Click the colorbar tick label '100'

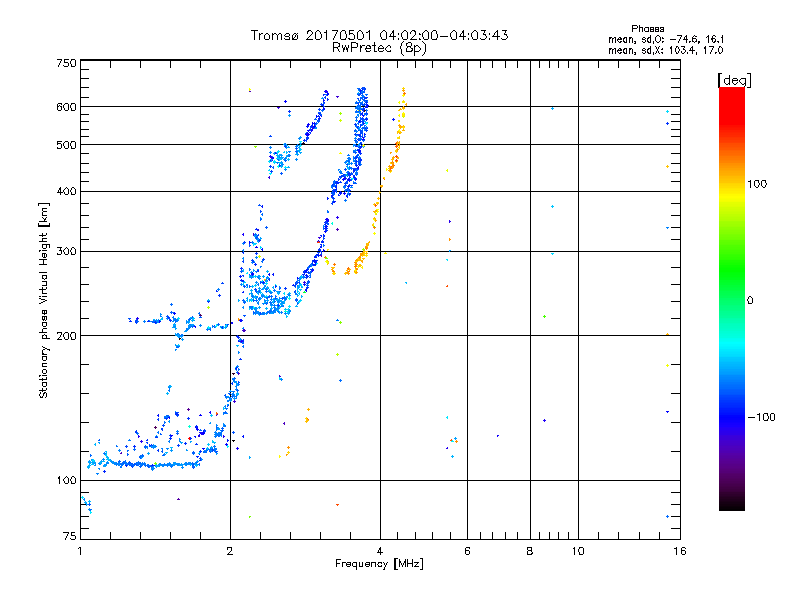pyautogui.click(x=757, y=184)
